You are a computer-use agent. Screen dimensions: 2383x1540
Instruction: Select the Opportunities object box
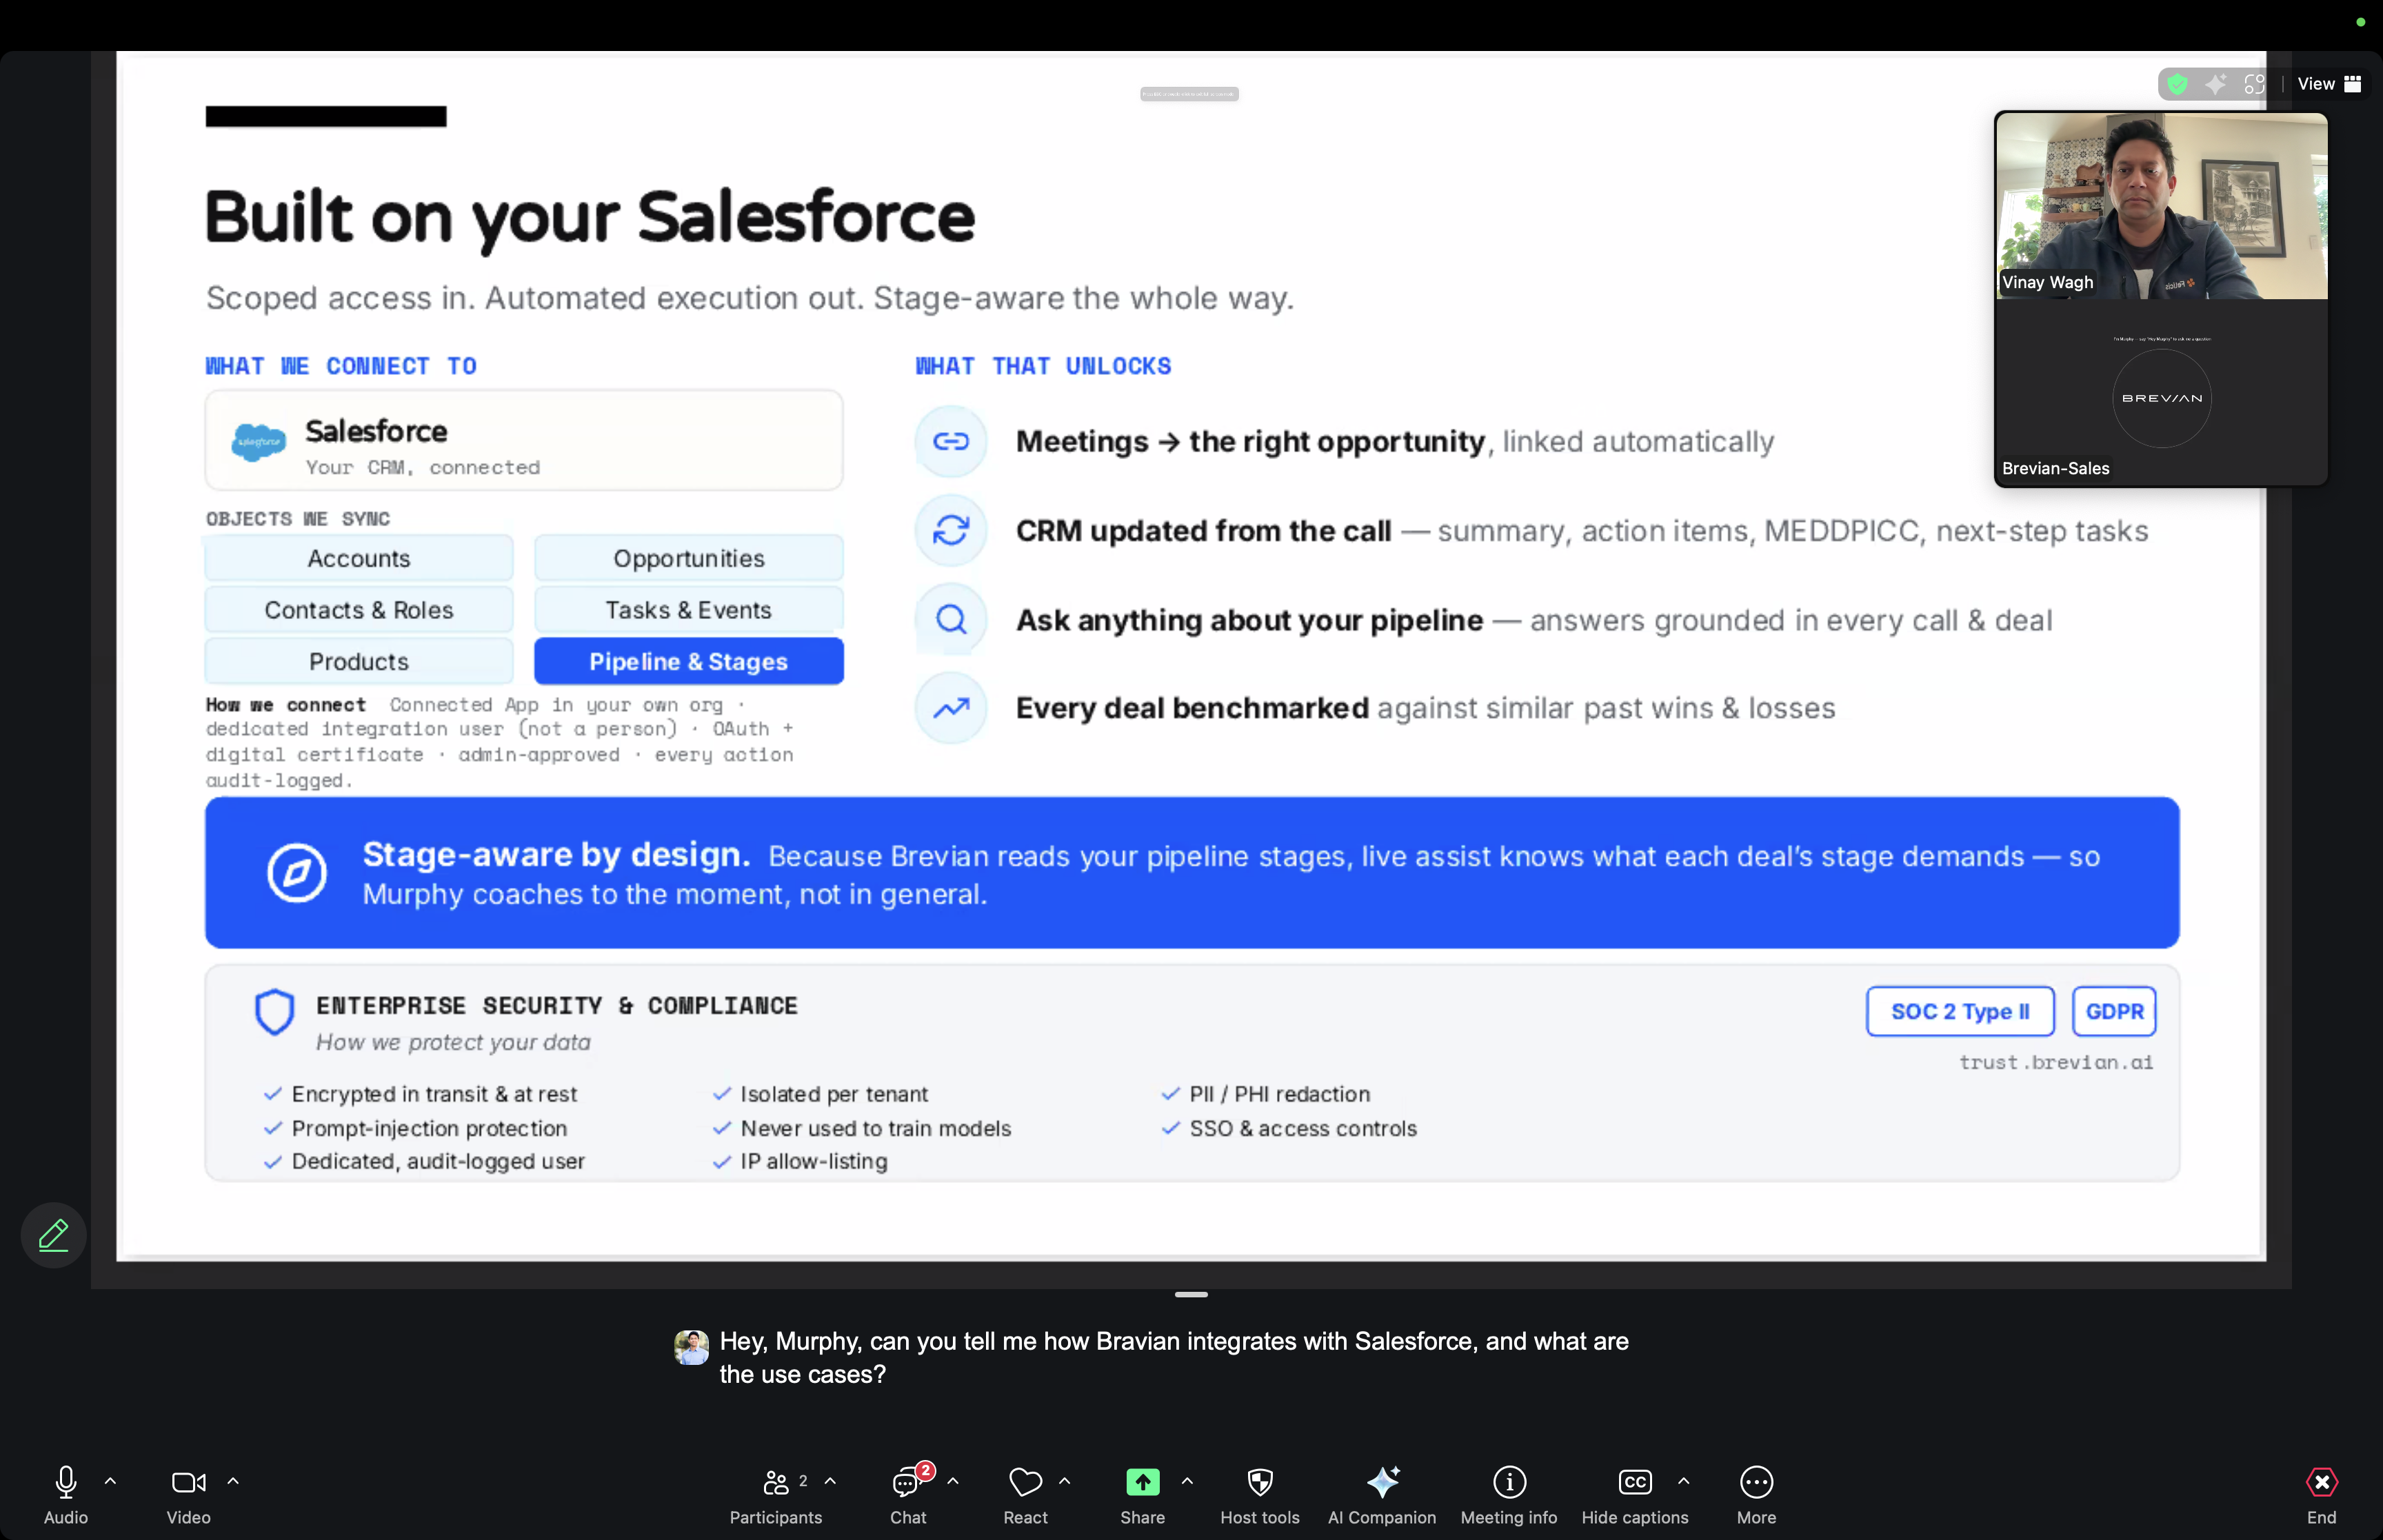pos(689,558)
